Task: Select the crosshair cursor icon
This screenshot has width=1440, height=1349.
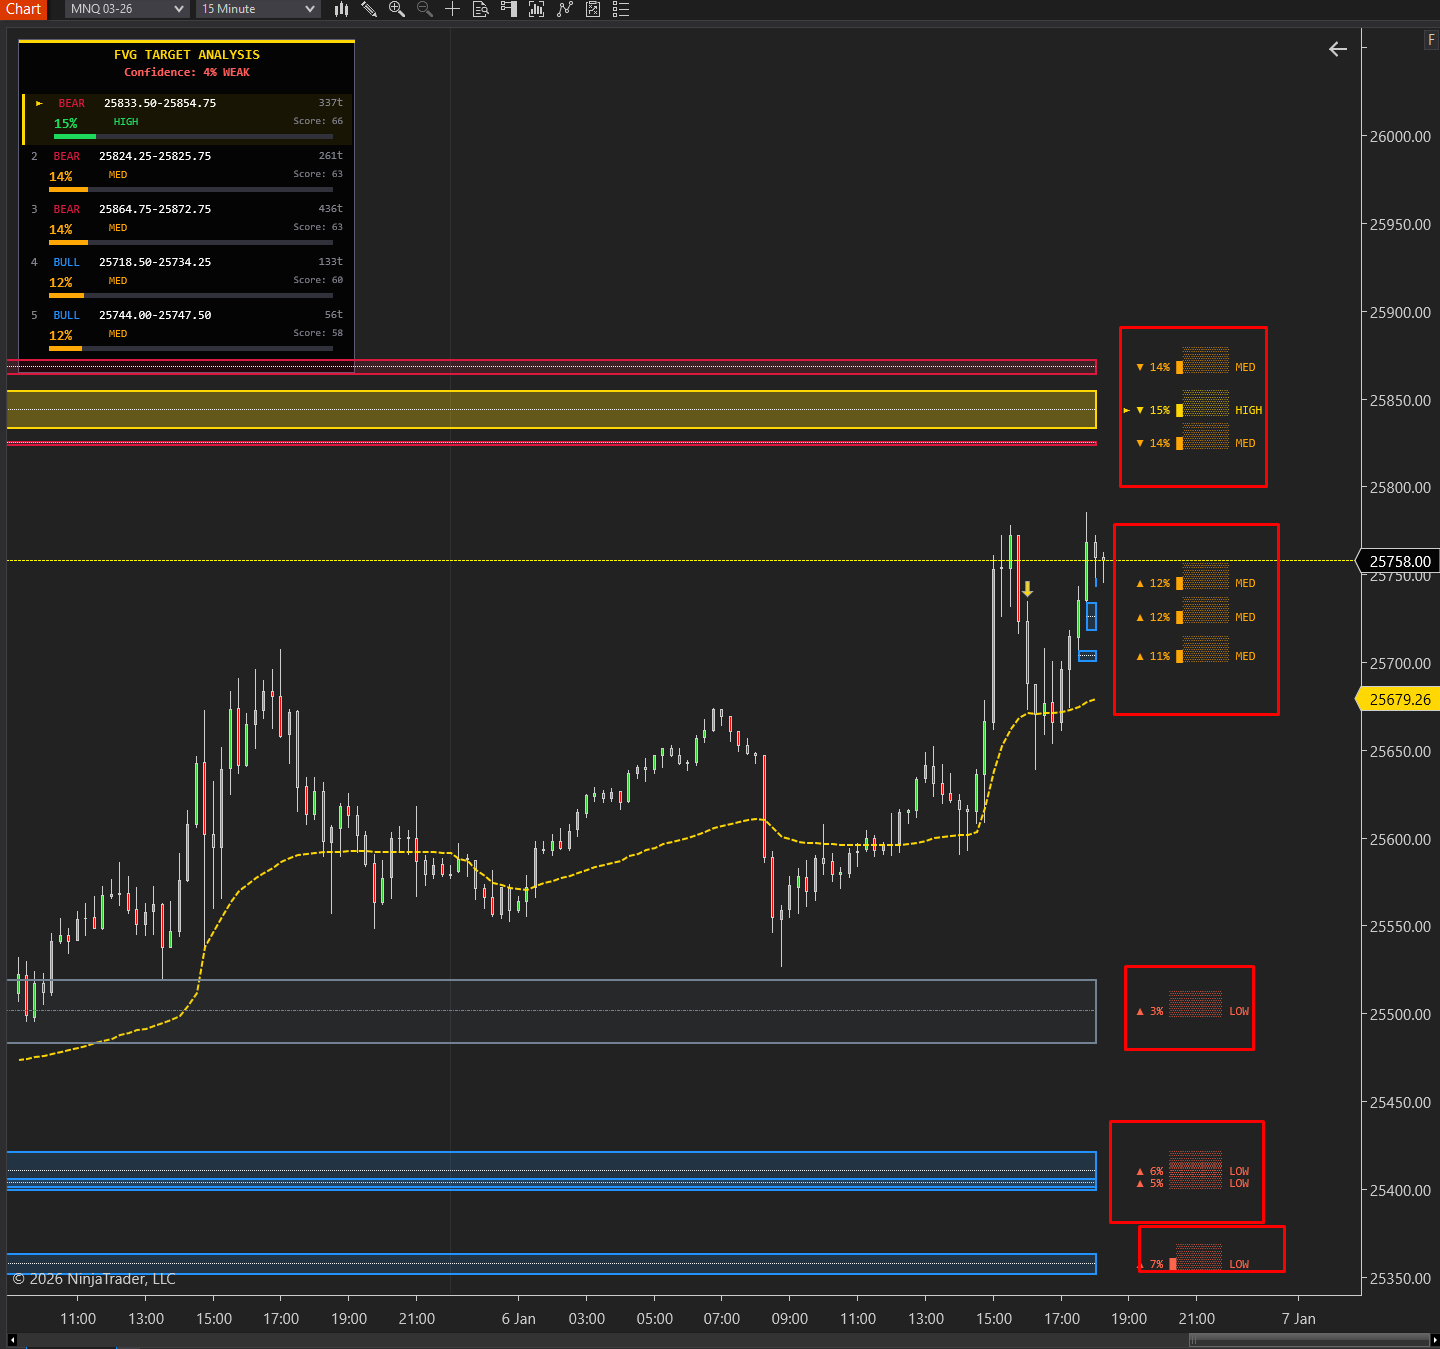Action: click(x=452, y=9)
